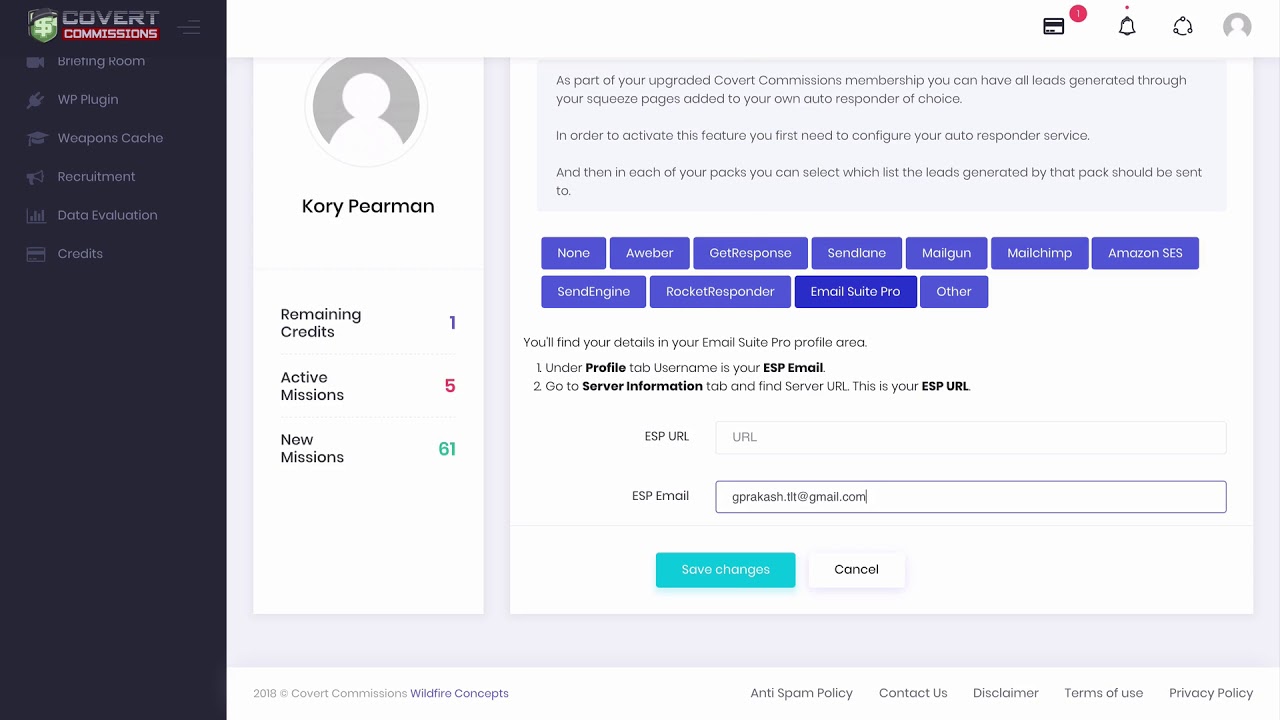Select SendEngine autoresponder

pos(594,292)
